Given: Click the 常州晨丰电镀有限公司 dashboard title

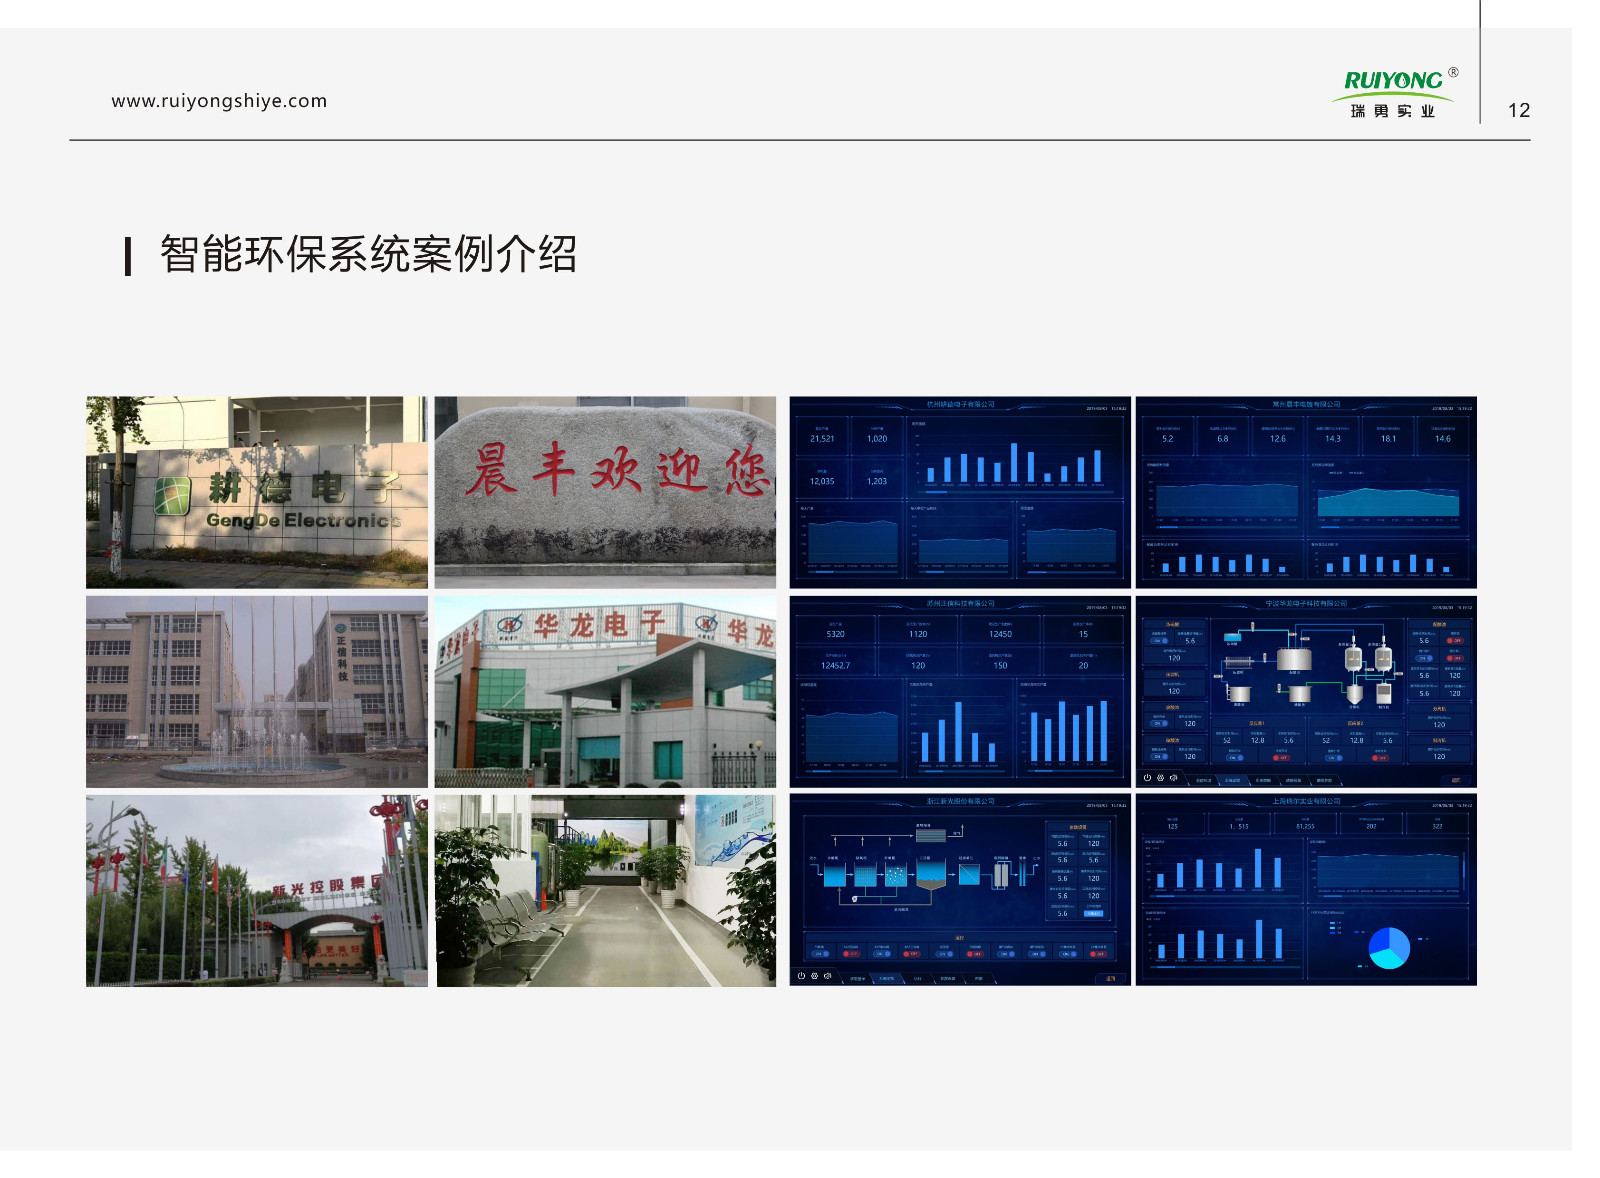Looking at the screenshot, I should pyautogui.click(x=1306, y=404).
